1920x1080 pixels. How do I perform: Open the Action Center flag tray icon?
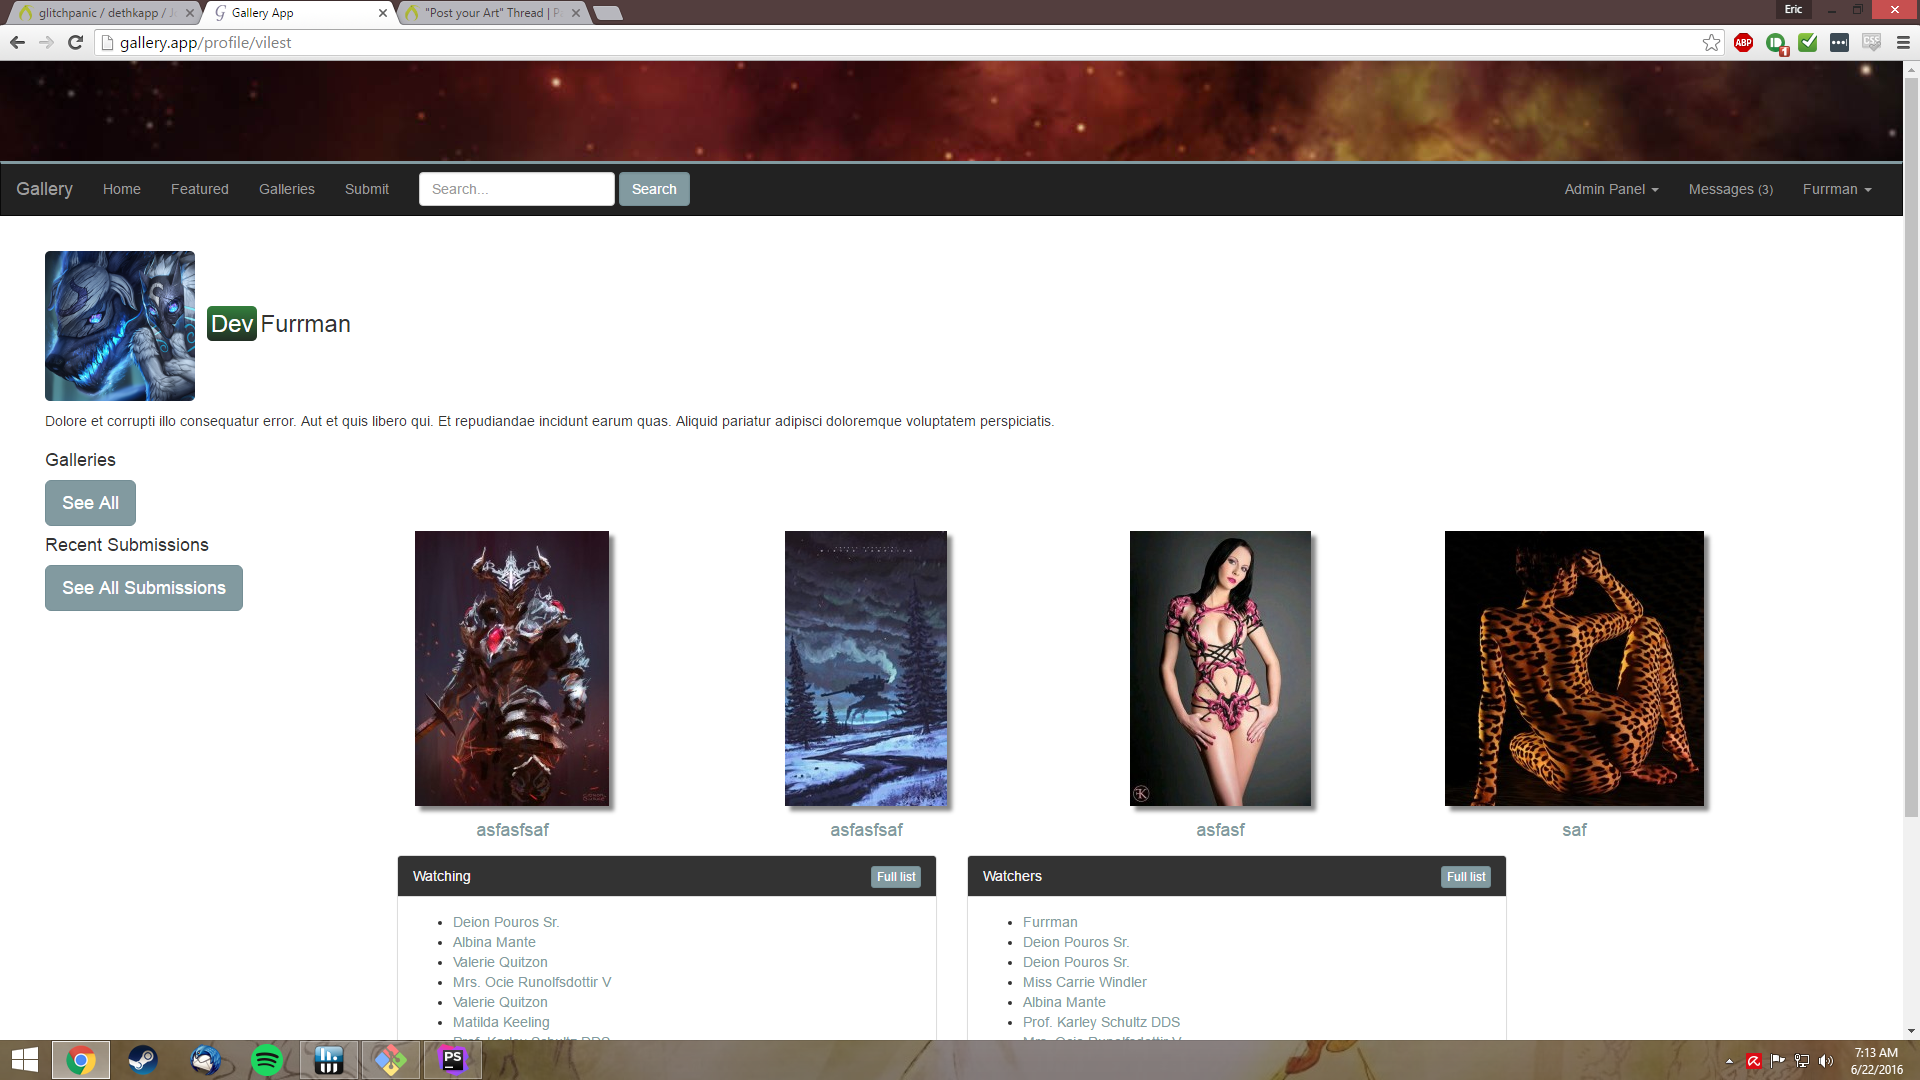1778,1061
